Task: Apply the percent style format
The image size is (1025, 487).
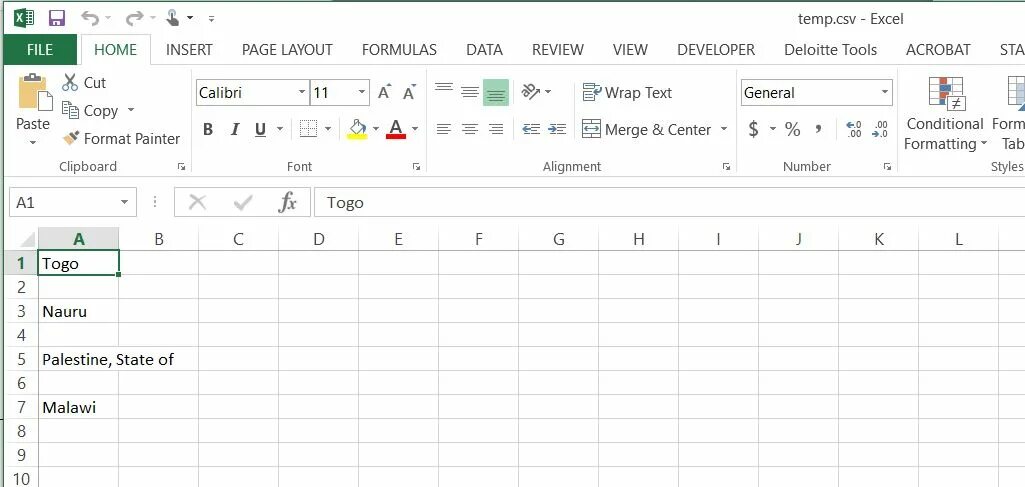Action: coord(792,129)
